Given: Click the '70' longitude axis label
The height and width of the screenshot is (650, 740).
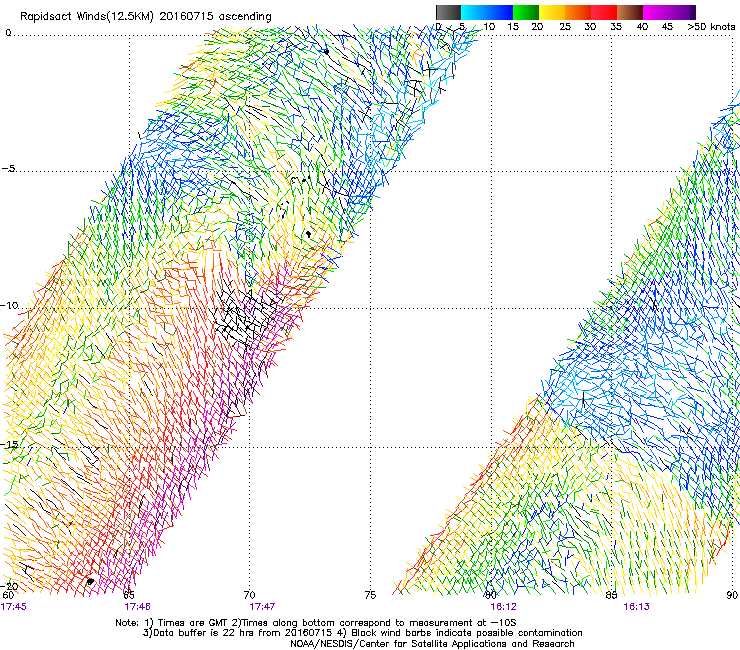Looking at the screenshot, I should (x=250, y=595).
